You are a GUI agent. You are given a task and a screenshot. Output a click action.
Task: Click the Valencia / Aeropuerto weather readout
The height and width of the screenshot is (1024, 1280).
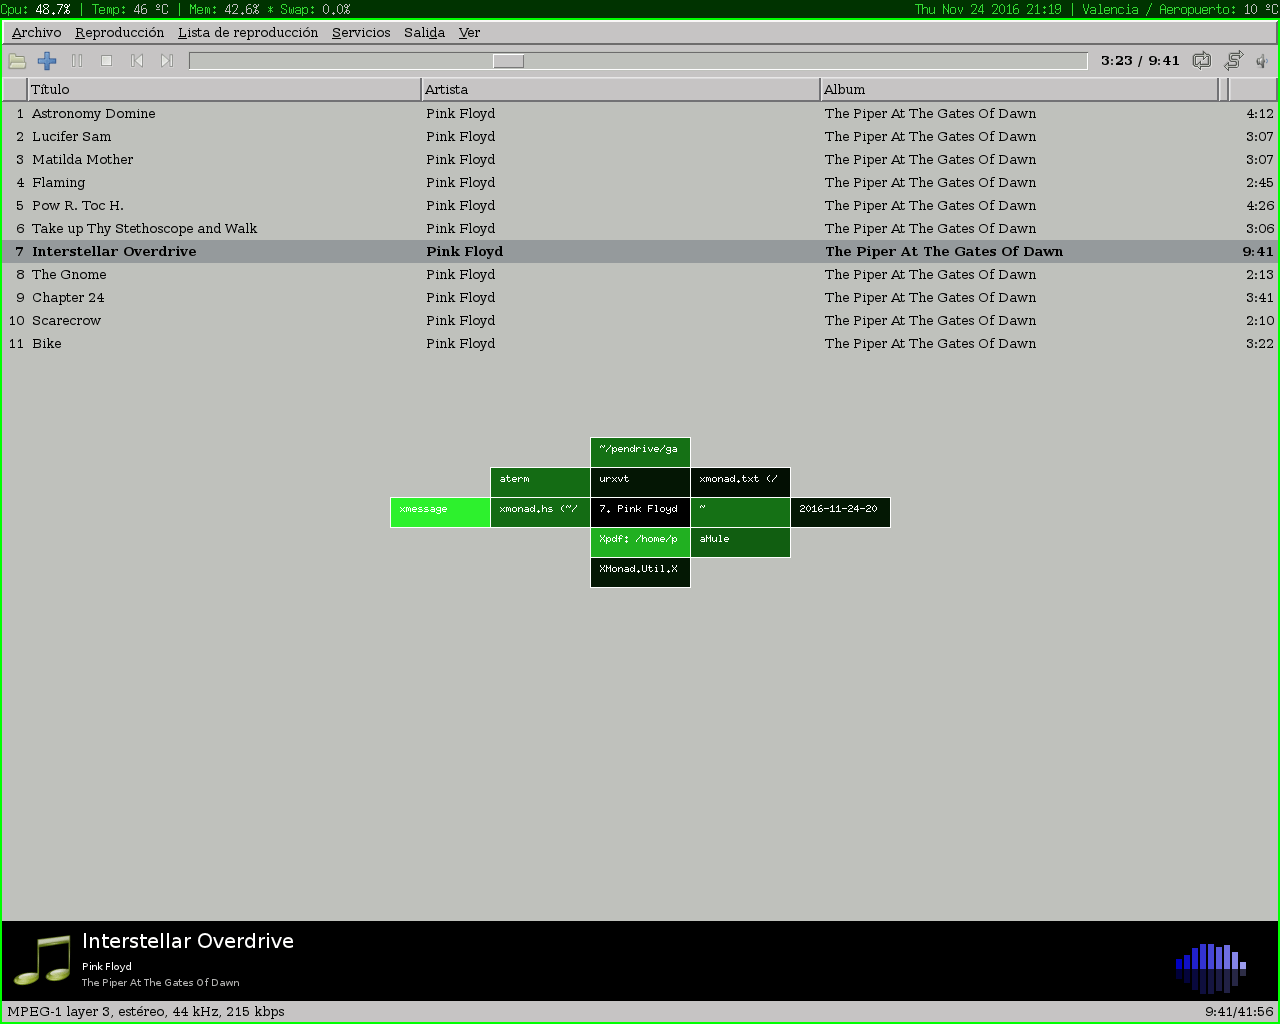[1180, 9]
